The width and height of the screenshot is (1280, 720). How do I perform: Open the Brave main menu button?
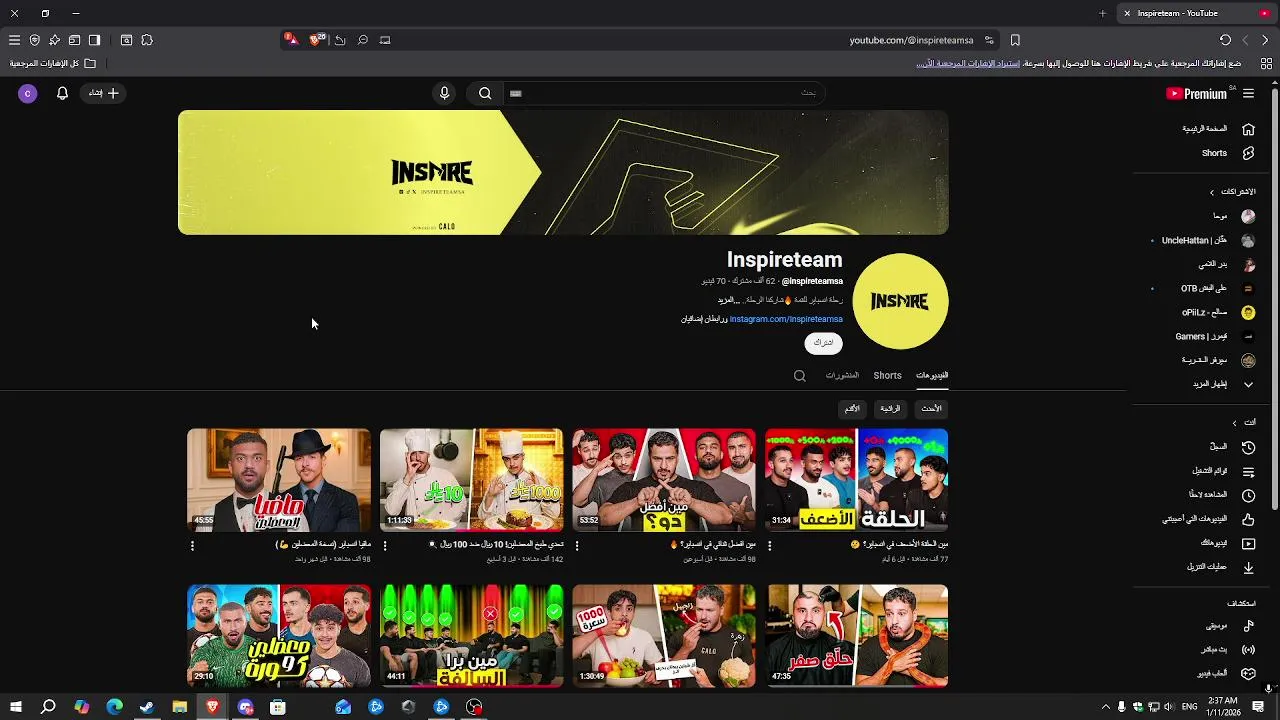pyautogui.click(x=14, y=40)
